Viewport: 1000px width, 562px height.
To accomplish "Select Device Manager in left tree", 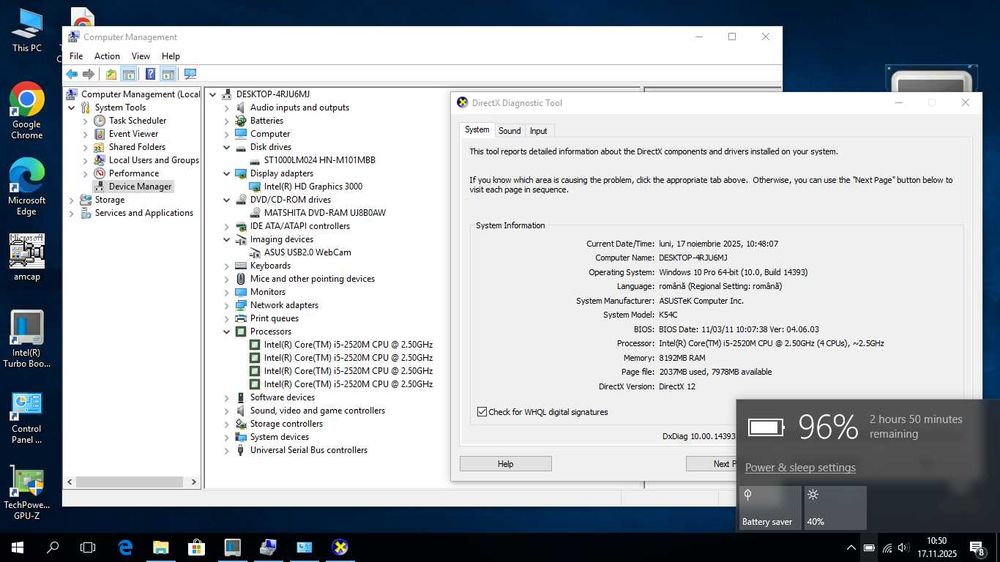I will click(140, 187).
